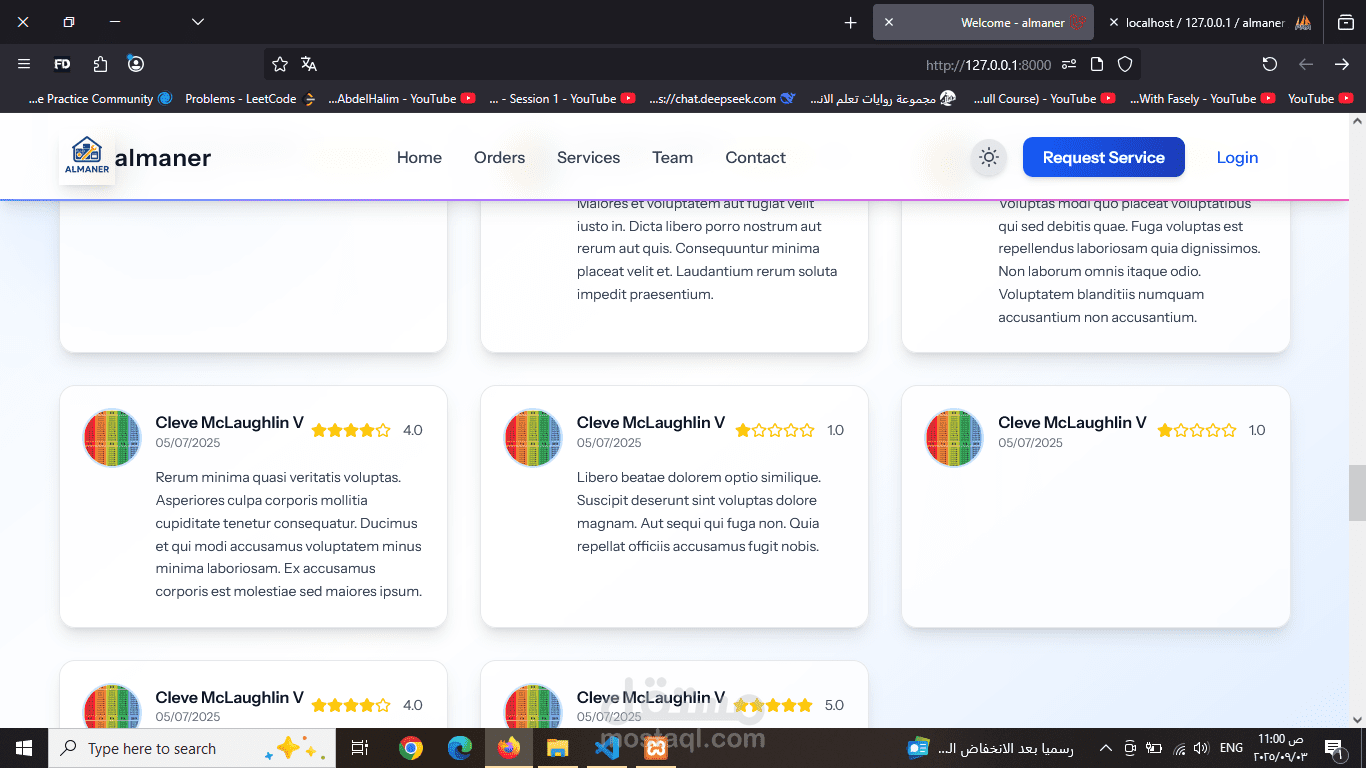The image size is (1366, 768).
Task: Expand the list all tabs chevron
Action: click(x=198, y=22)
